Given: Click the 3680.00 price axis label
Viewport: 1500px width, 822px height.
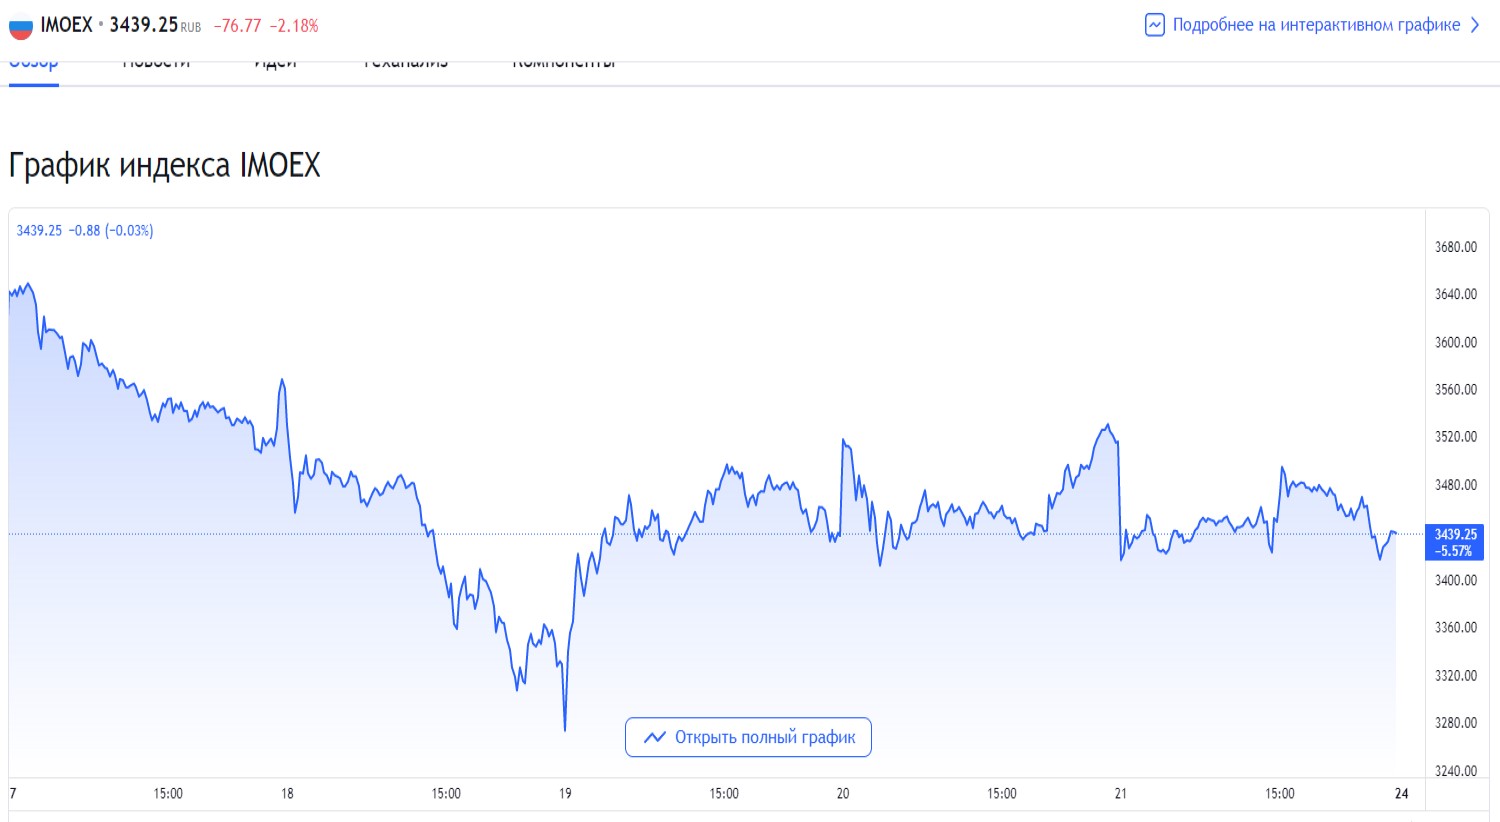Looking at the screenshot, I should (x=1456, y=247).
